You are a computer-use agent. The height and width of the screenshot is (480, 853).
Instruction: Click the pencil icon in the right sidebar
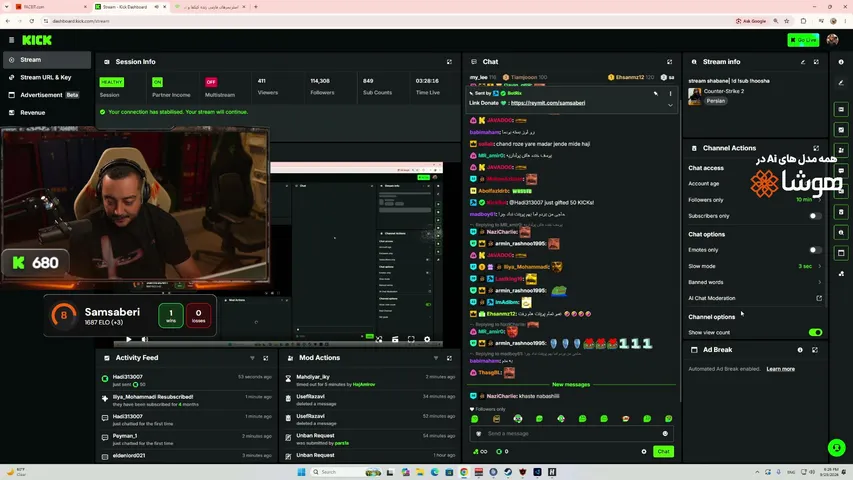(841, 83)
